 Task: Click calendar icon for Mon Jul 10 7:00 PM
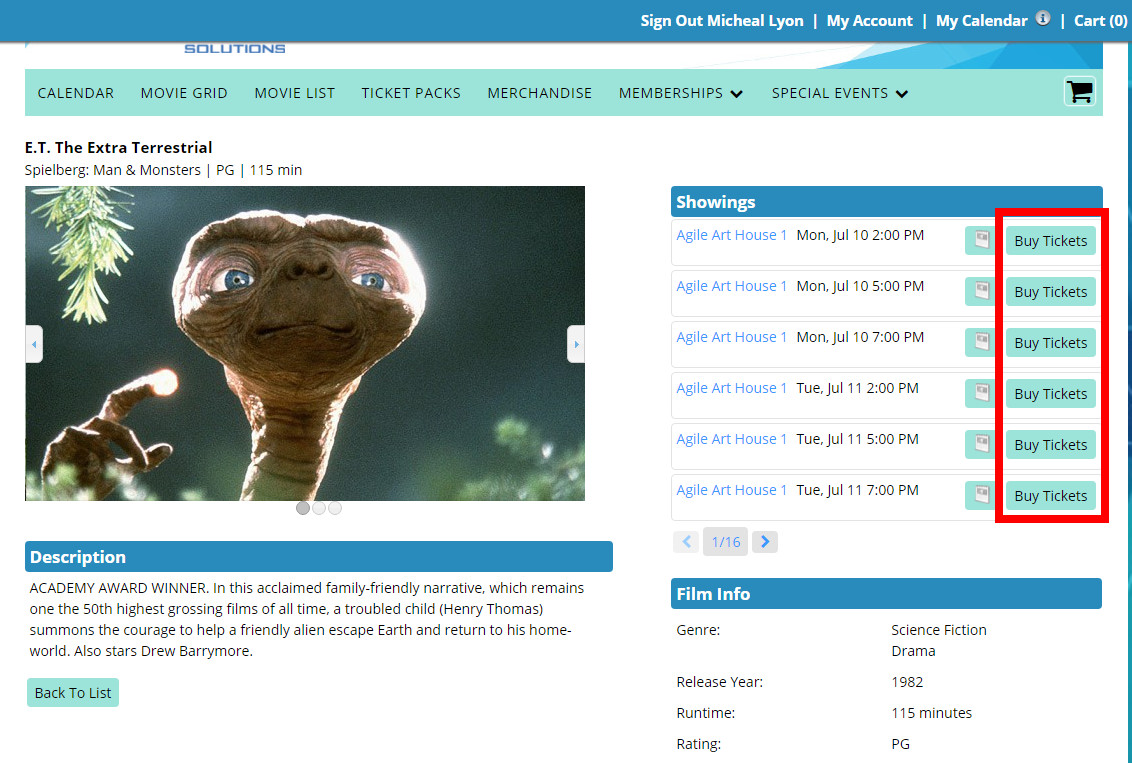point(980,342)
